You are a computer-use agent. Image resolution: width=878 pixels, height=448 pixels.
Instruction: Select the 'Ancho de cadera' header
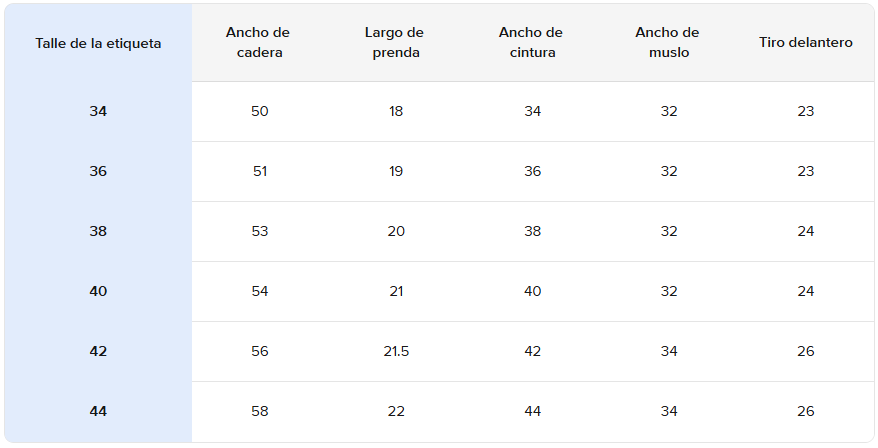point(258,43)
